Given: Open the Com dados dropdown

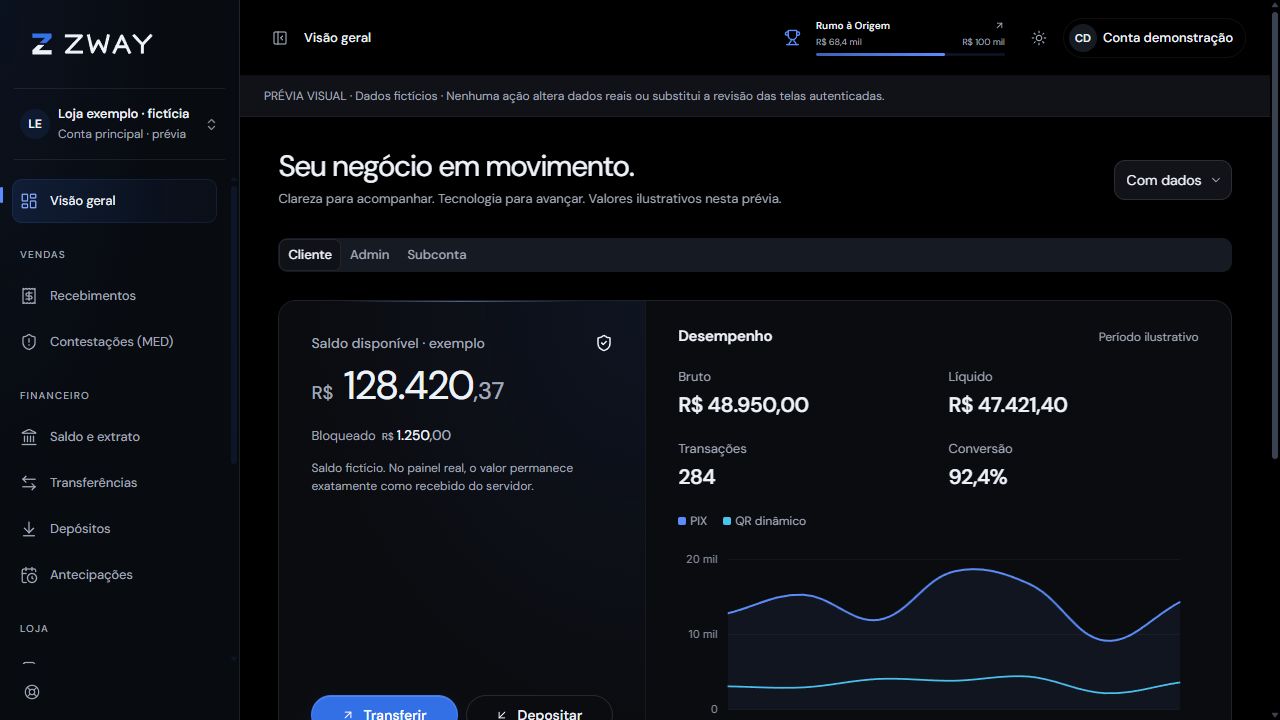Looking at the screenshot, I should tap(1172, 180).
